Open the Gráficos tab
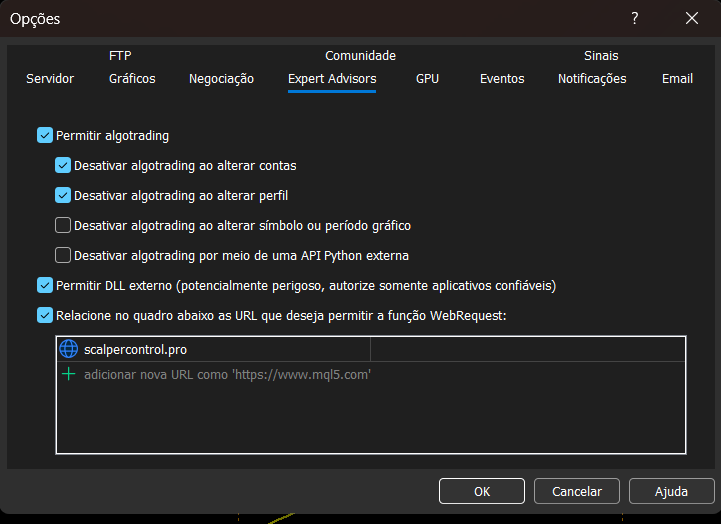This screenshot has height=524, width=721. [x=132, y=79]
